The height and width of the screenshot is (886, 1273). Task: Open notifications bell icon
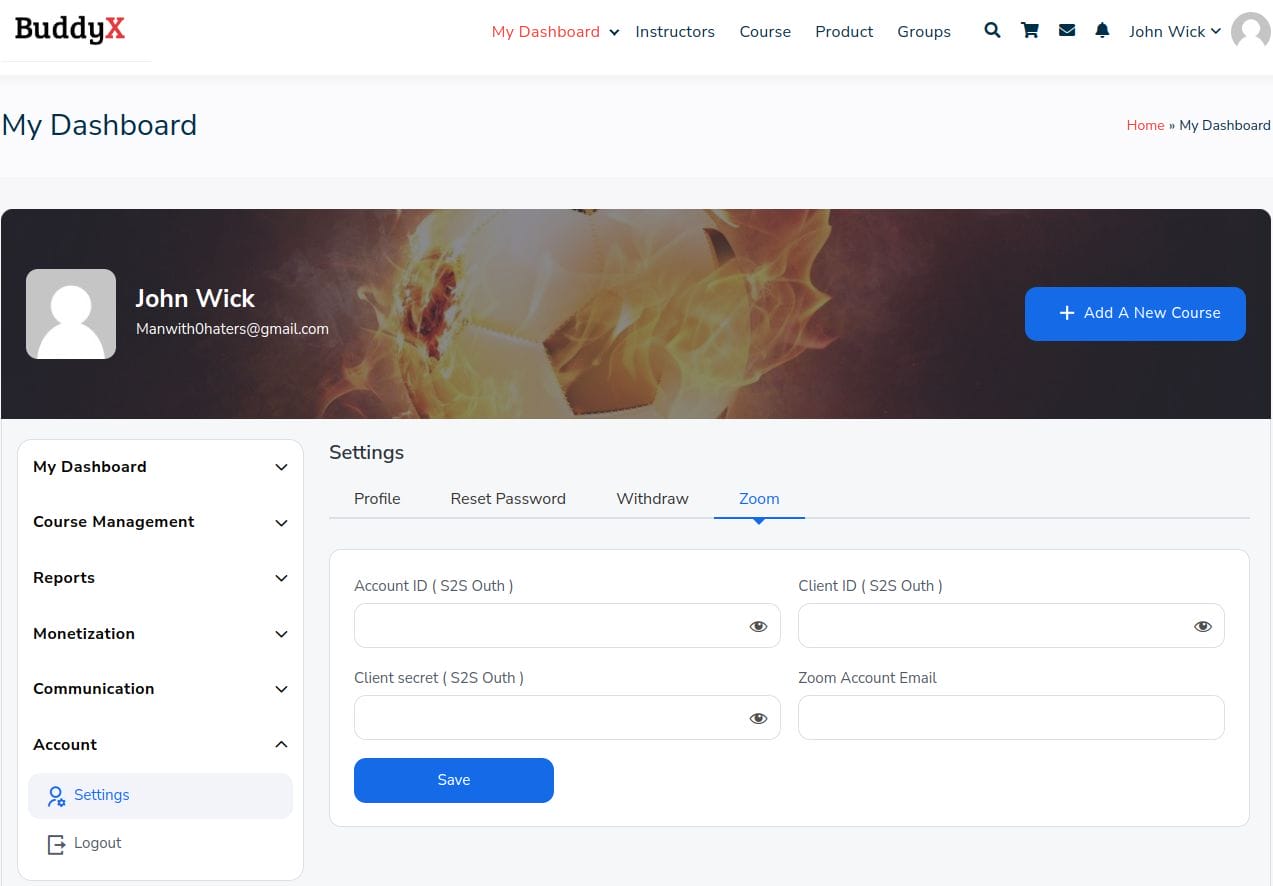[1102, 31]
